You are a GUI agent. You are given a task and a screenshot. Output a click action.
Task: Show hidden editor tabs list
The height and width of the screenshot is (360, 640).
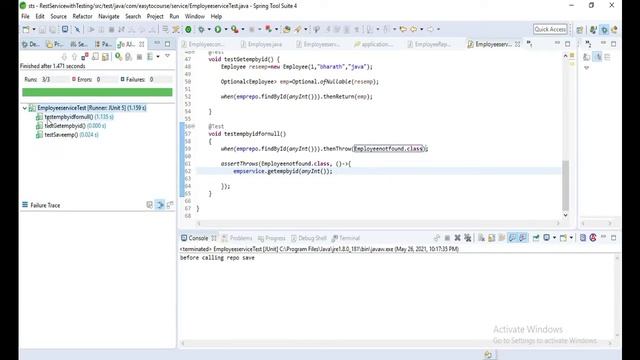coord(529,44)
